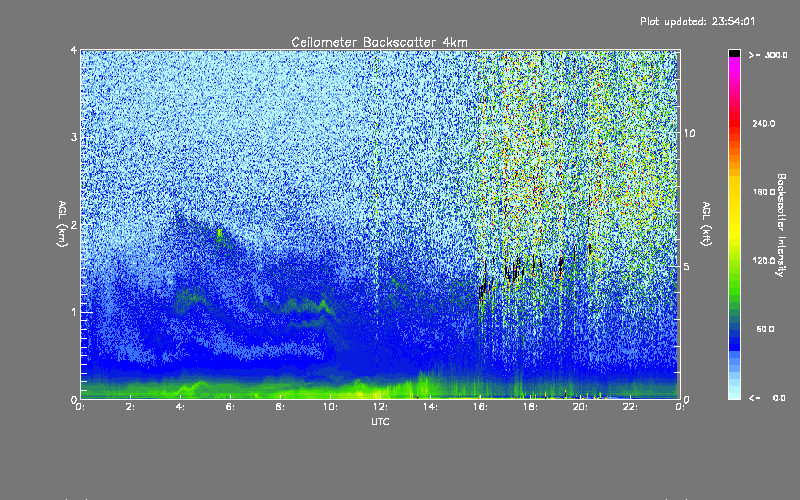Click the "2" km tick on left axis
Screen dimensions: 800x500
pyautogui.click(x=74, y=224)
